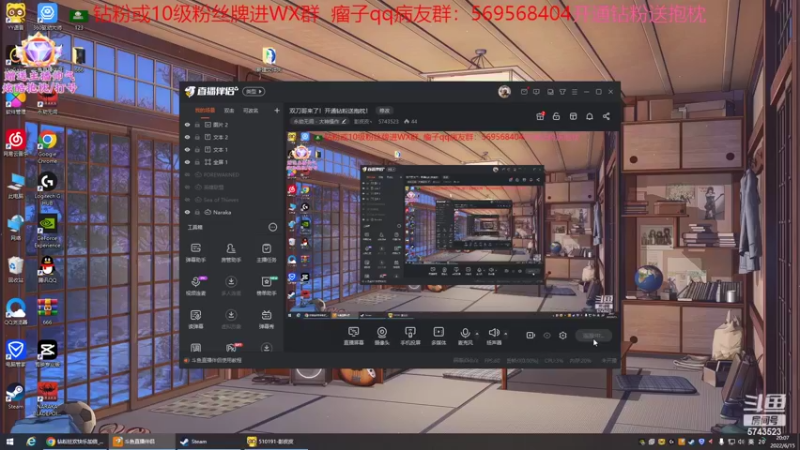
Task: Open the 弹幕秀 danmaku show tool
Action: [266, 318]
